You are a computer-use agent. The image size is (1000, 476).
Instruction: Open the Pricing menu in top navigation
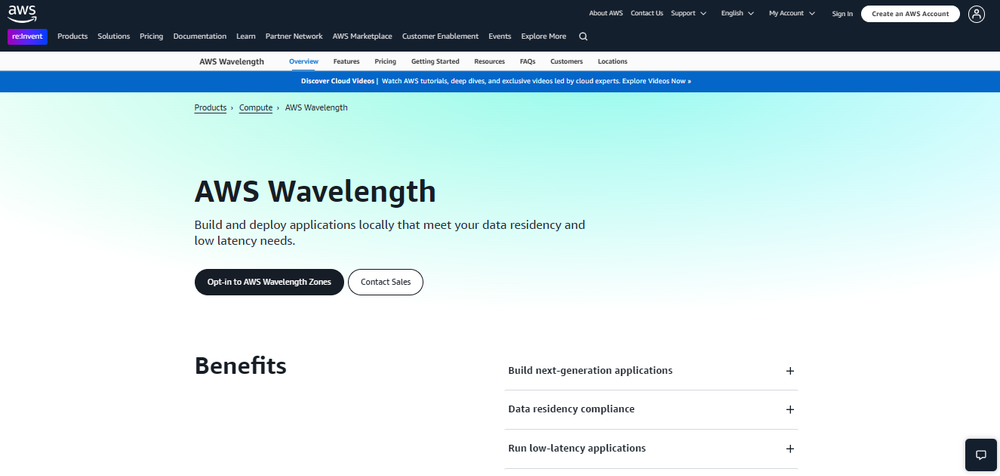point(151,36)
